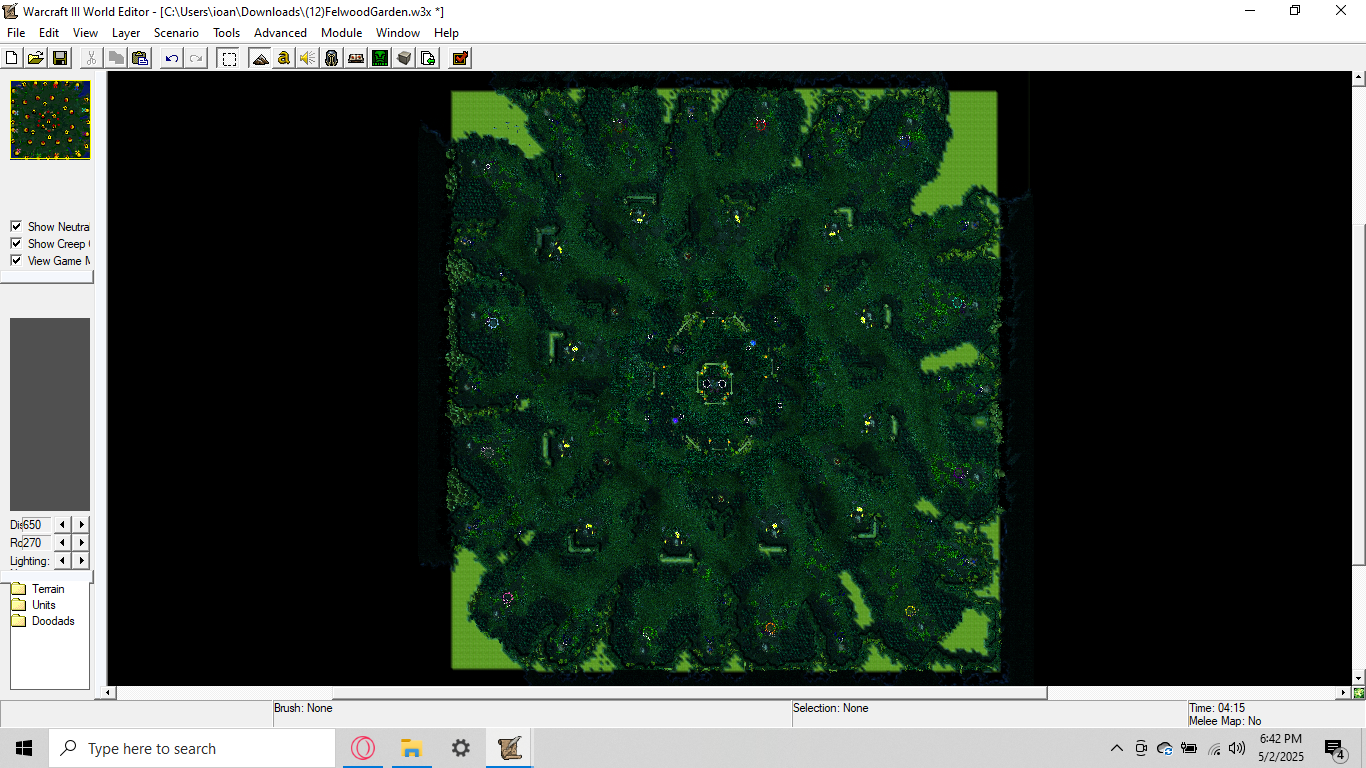The image size is (1366, 768).
Task: Open the Edit menu
Action: [49, 33]
